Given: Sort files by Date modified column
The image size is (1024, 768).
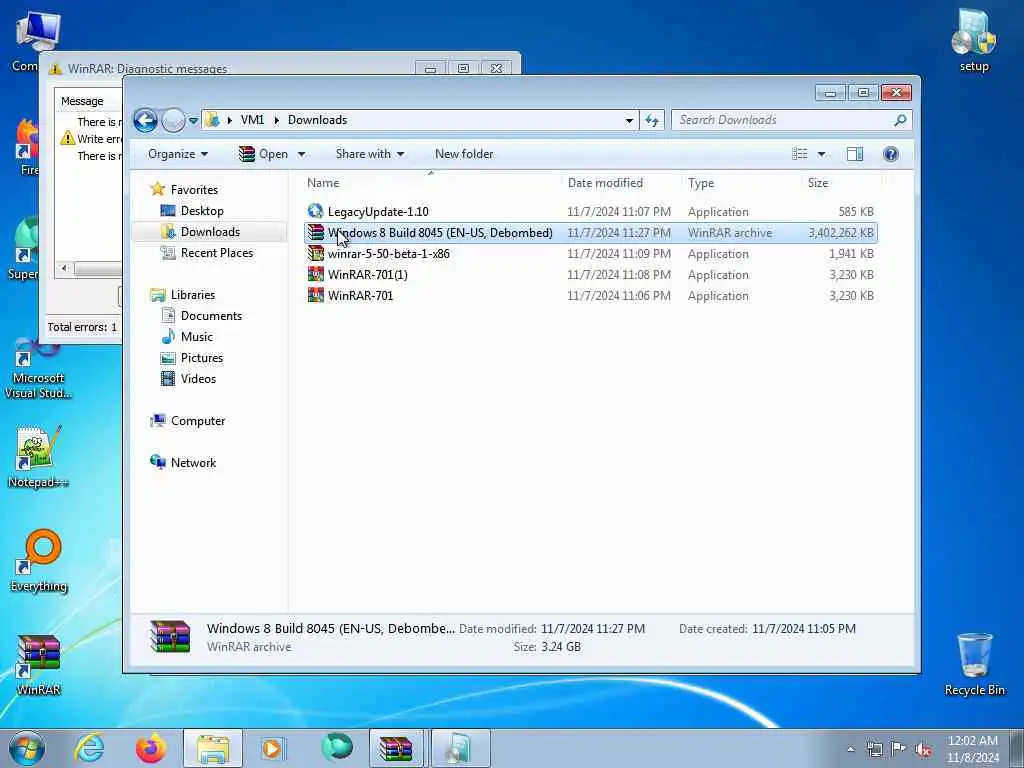Looking at the screenshot, I should pos(620,184).
